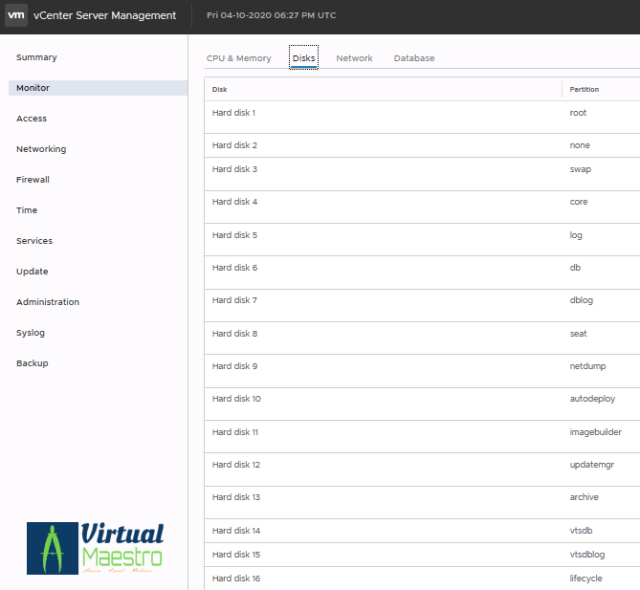Open the Backup section

pos(32,363)
